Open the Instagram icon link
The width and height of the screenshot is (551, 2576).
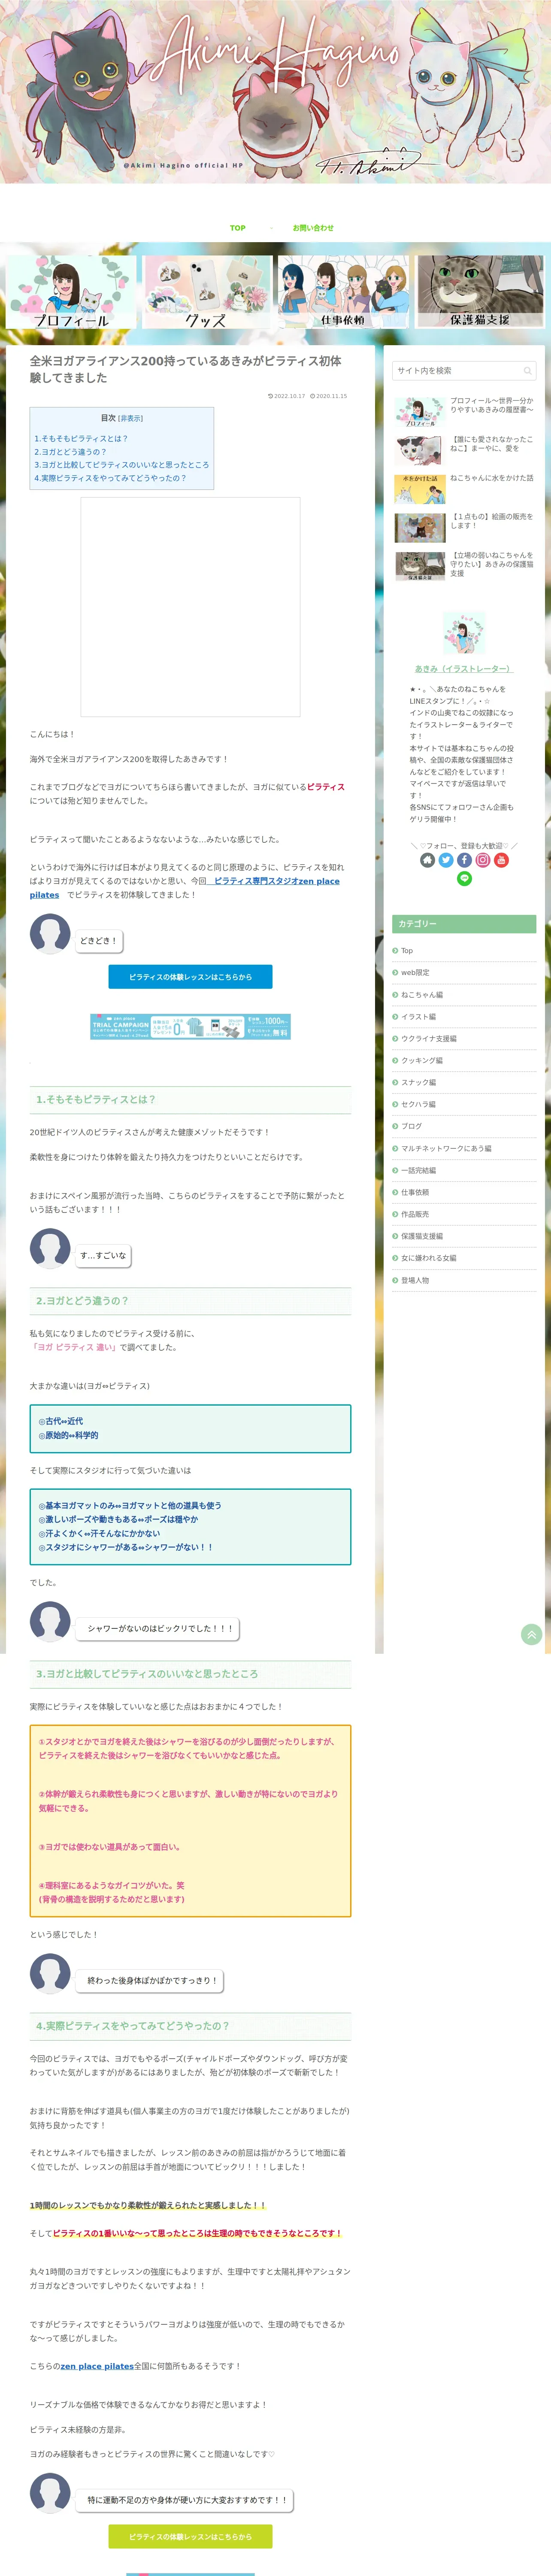[483, 860]
